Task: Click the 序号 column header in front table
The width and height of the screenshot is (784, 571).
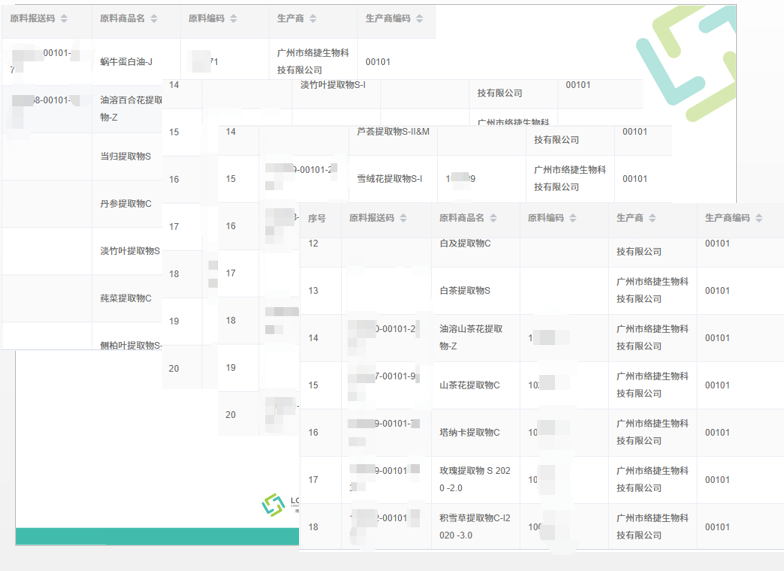Action: (x=316, y=218)
